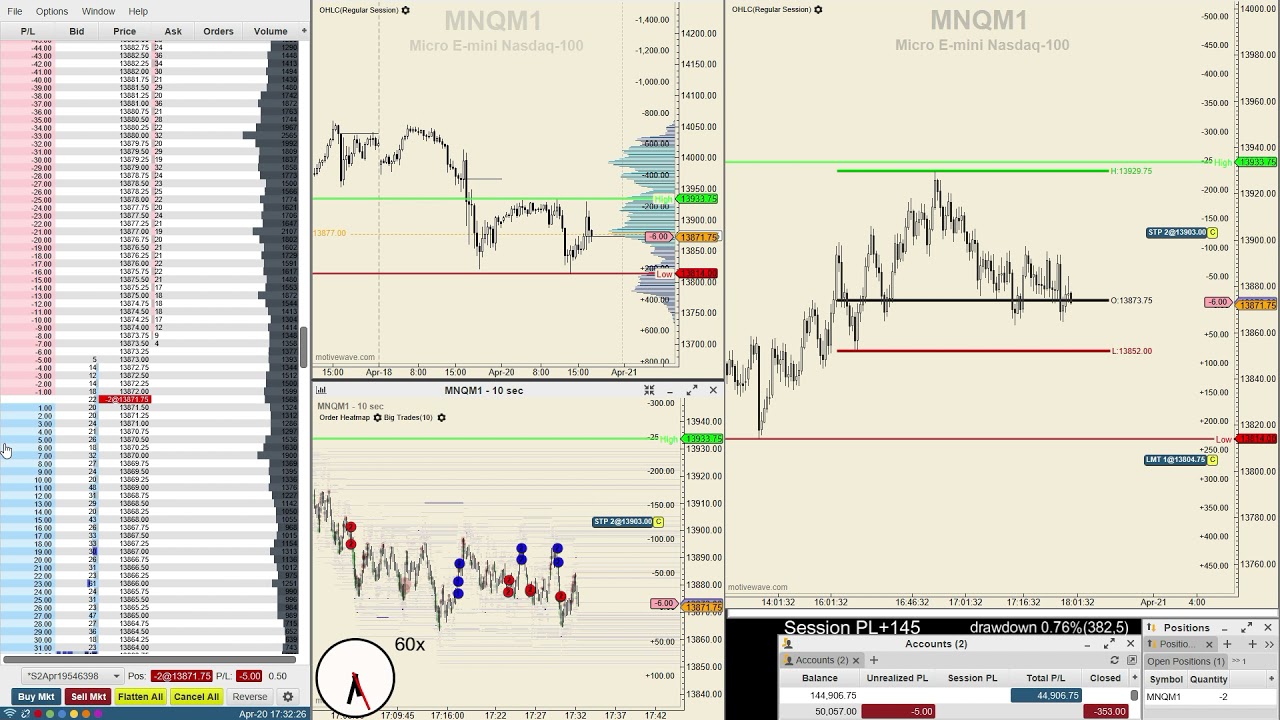Switch to the Open Positions (1) tab
Image resolution: width=1280 pixels, height=720 pixels.
(x=1186, y=661)
